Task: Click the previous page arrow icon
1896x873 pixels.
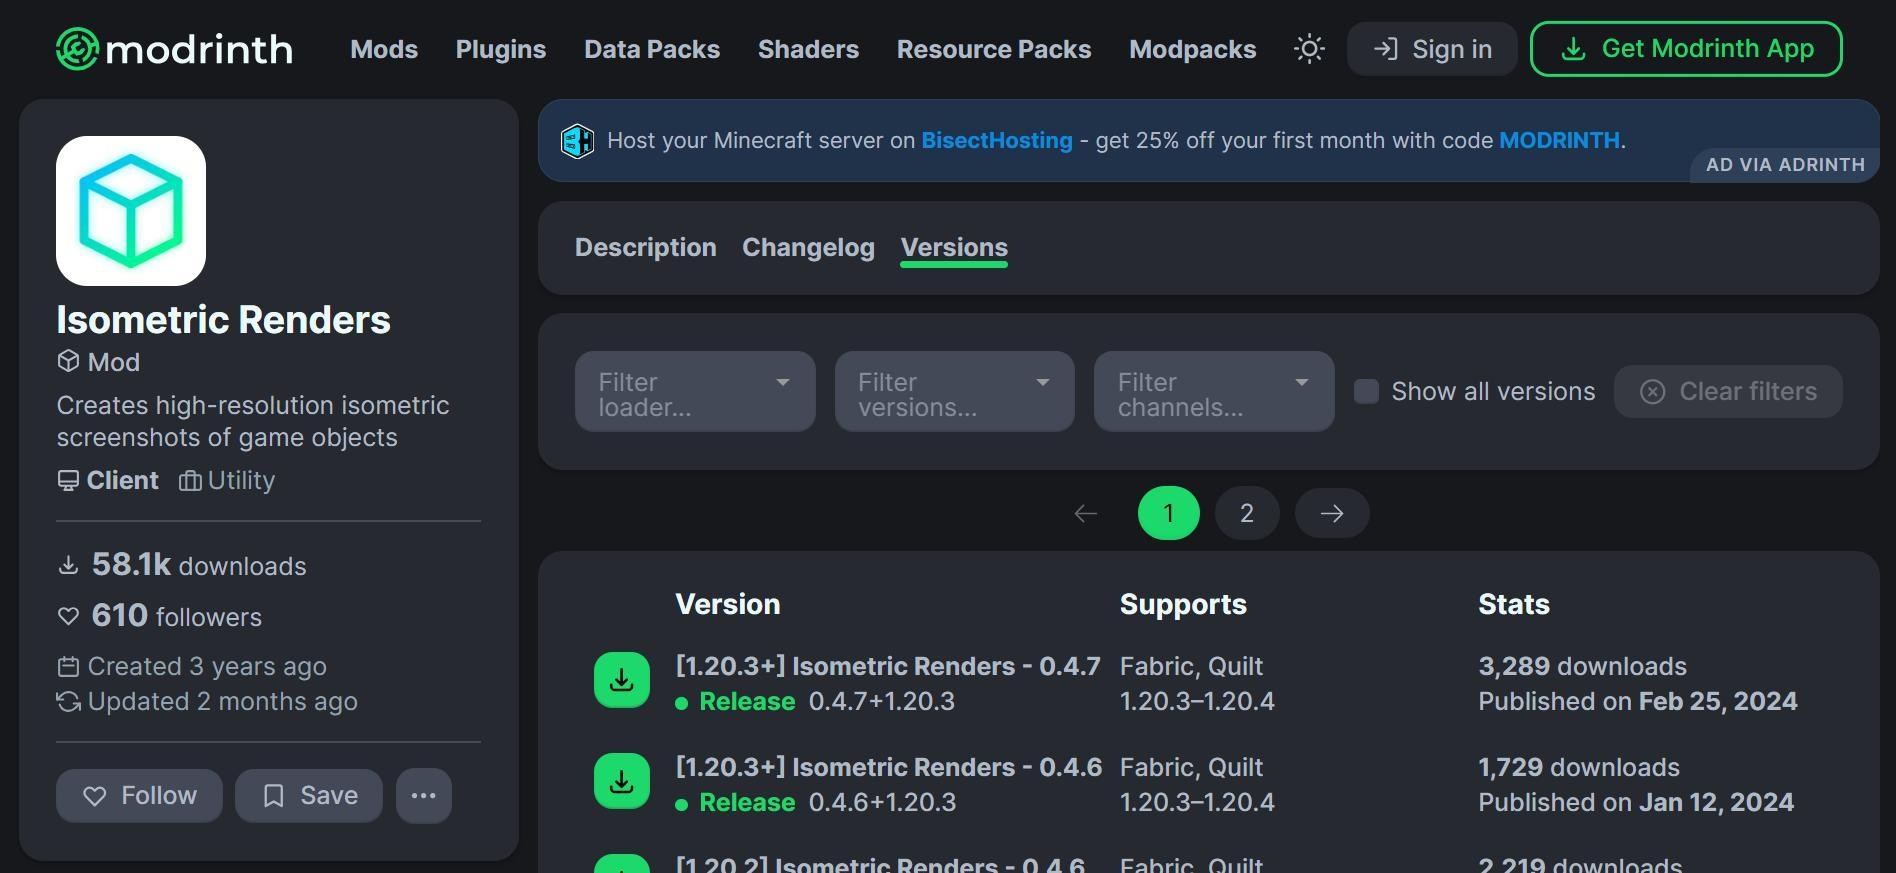Action: 1085,513
